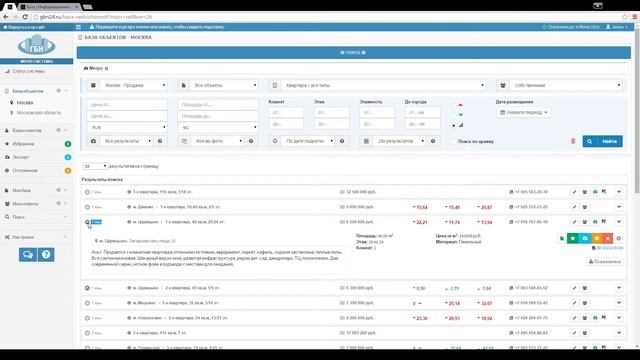Screen dimensions: 640x360
Task: Click the help icon next to '250 результатов'
Action: pyautogui.click(x=433, y=141)
